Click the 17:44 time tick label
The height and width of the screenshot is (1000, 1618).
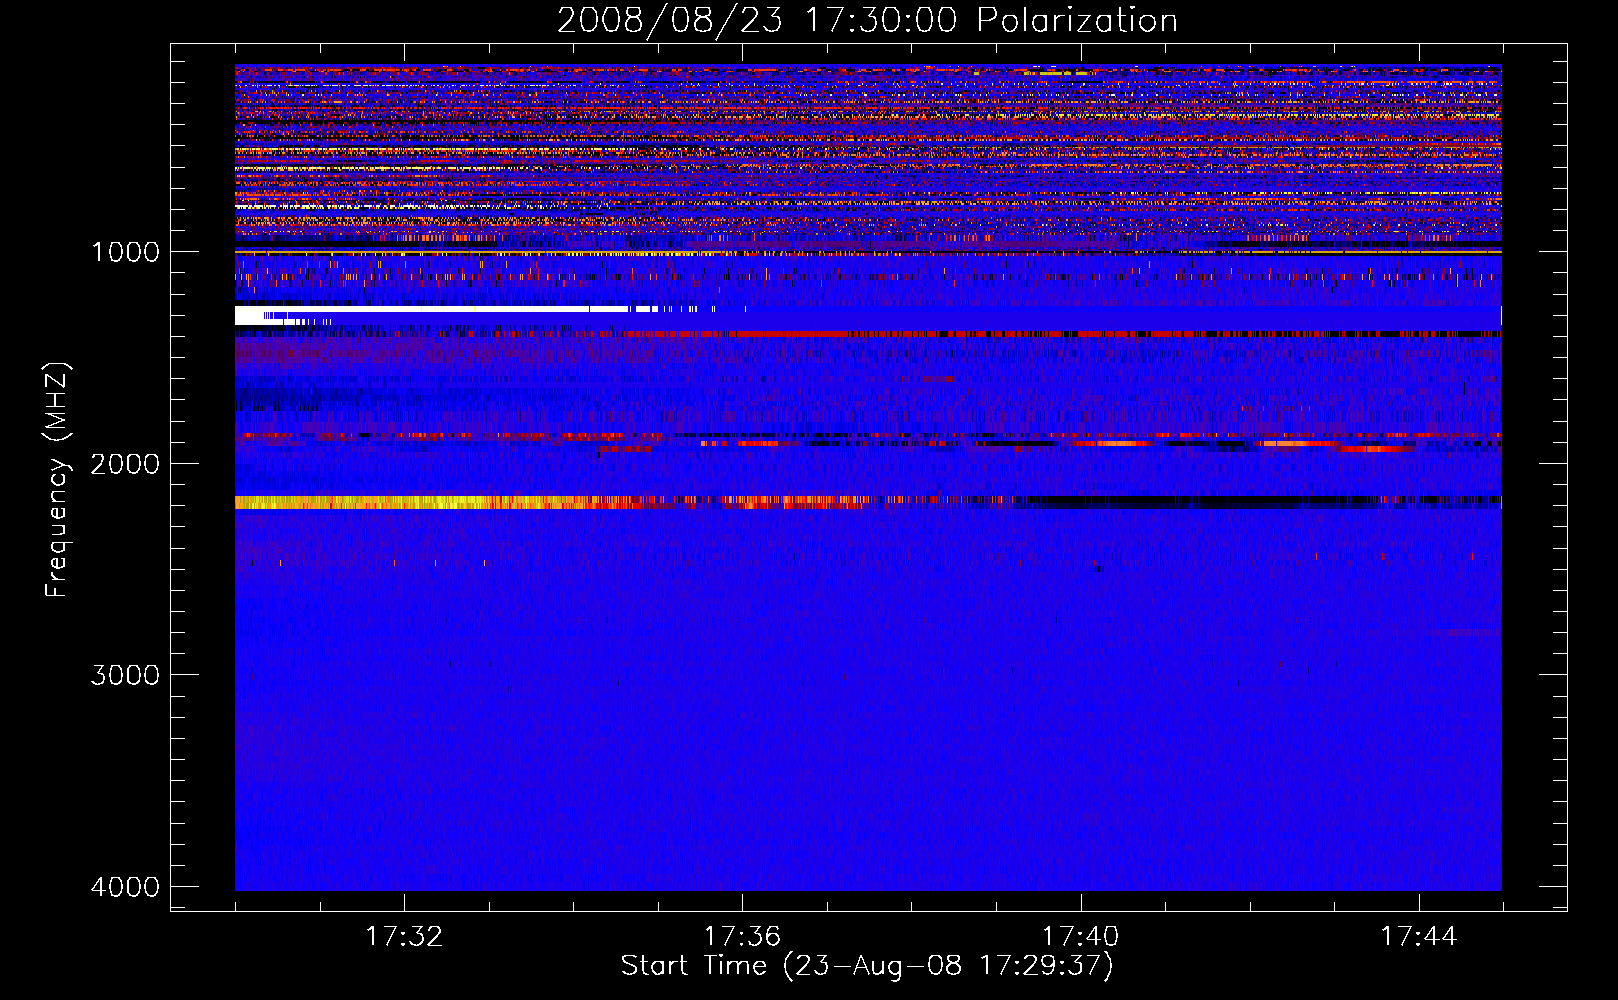pyautogui.click(x=1419, y=937)
